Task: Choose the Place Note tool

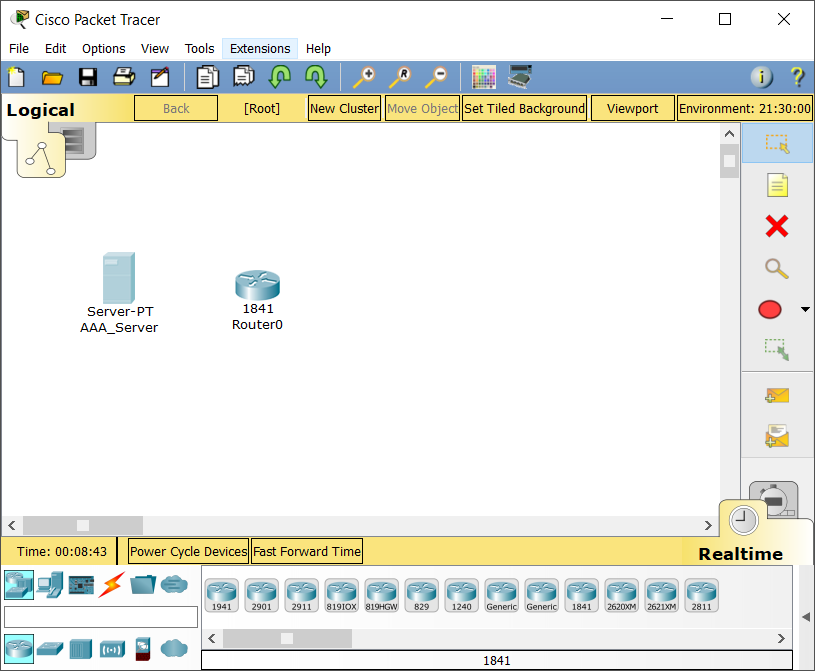Action: click(777, 185)
